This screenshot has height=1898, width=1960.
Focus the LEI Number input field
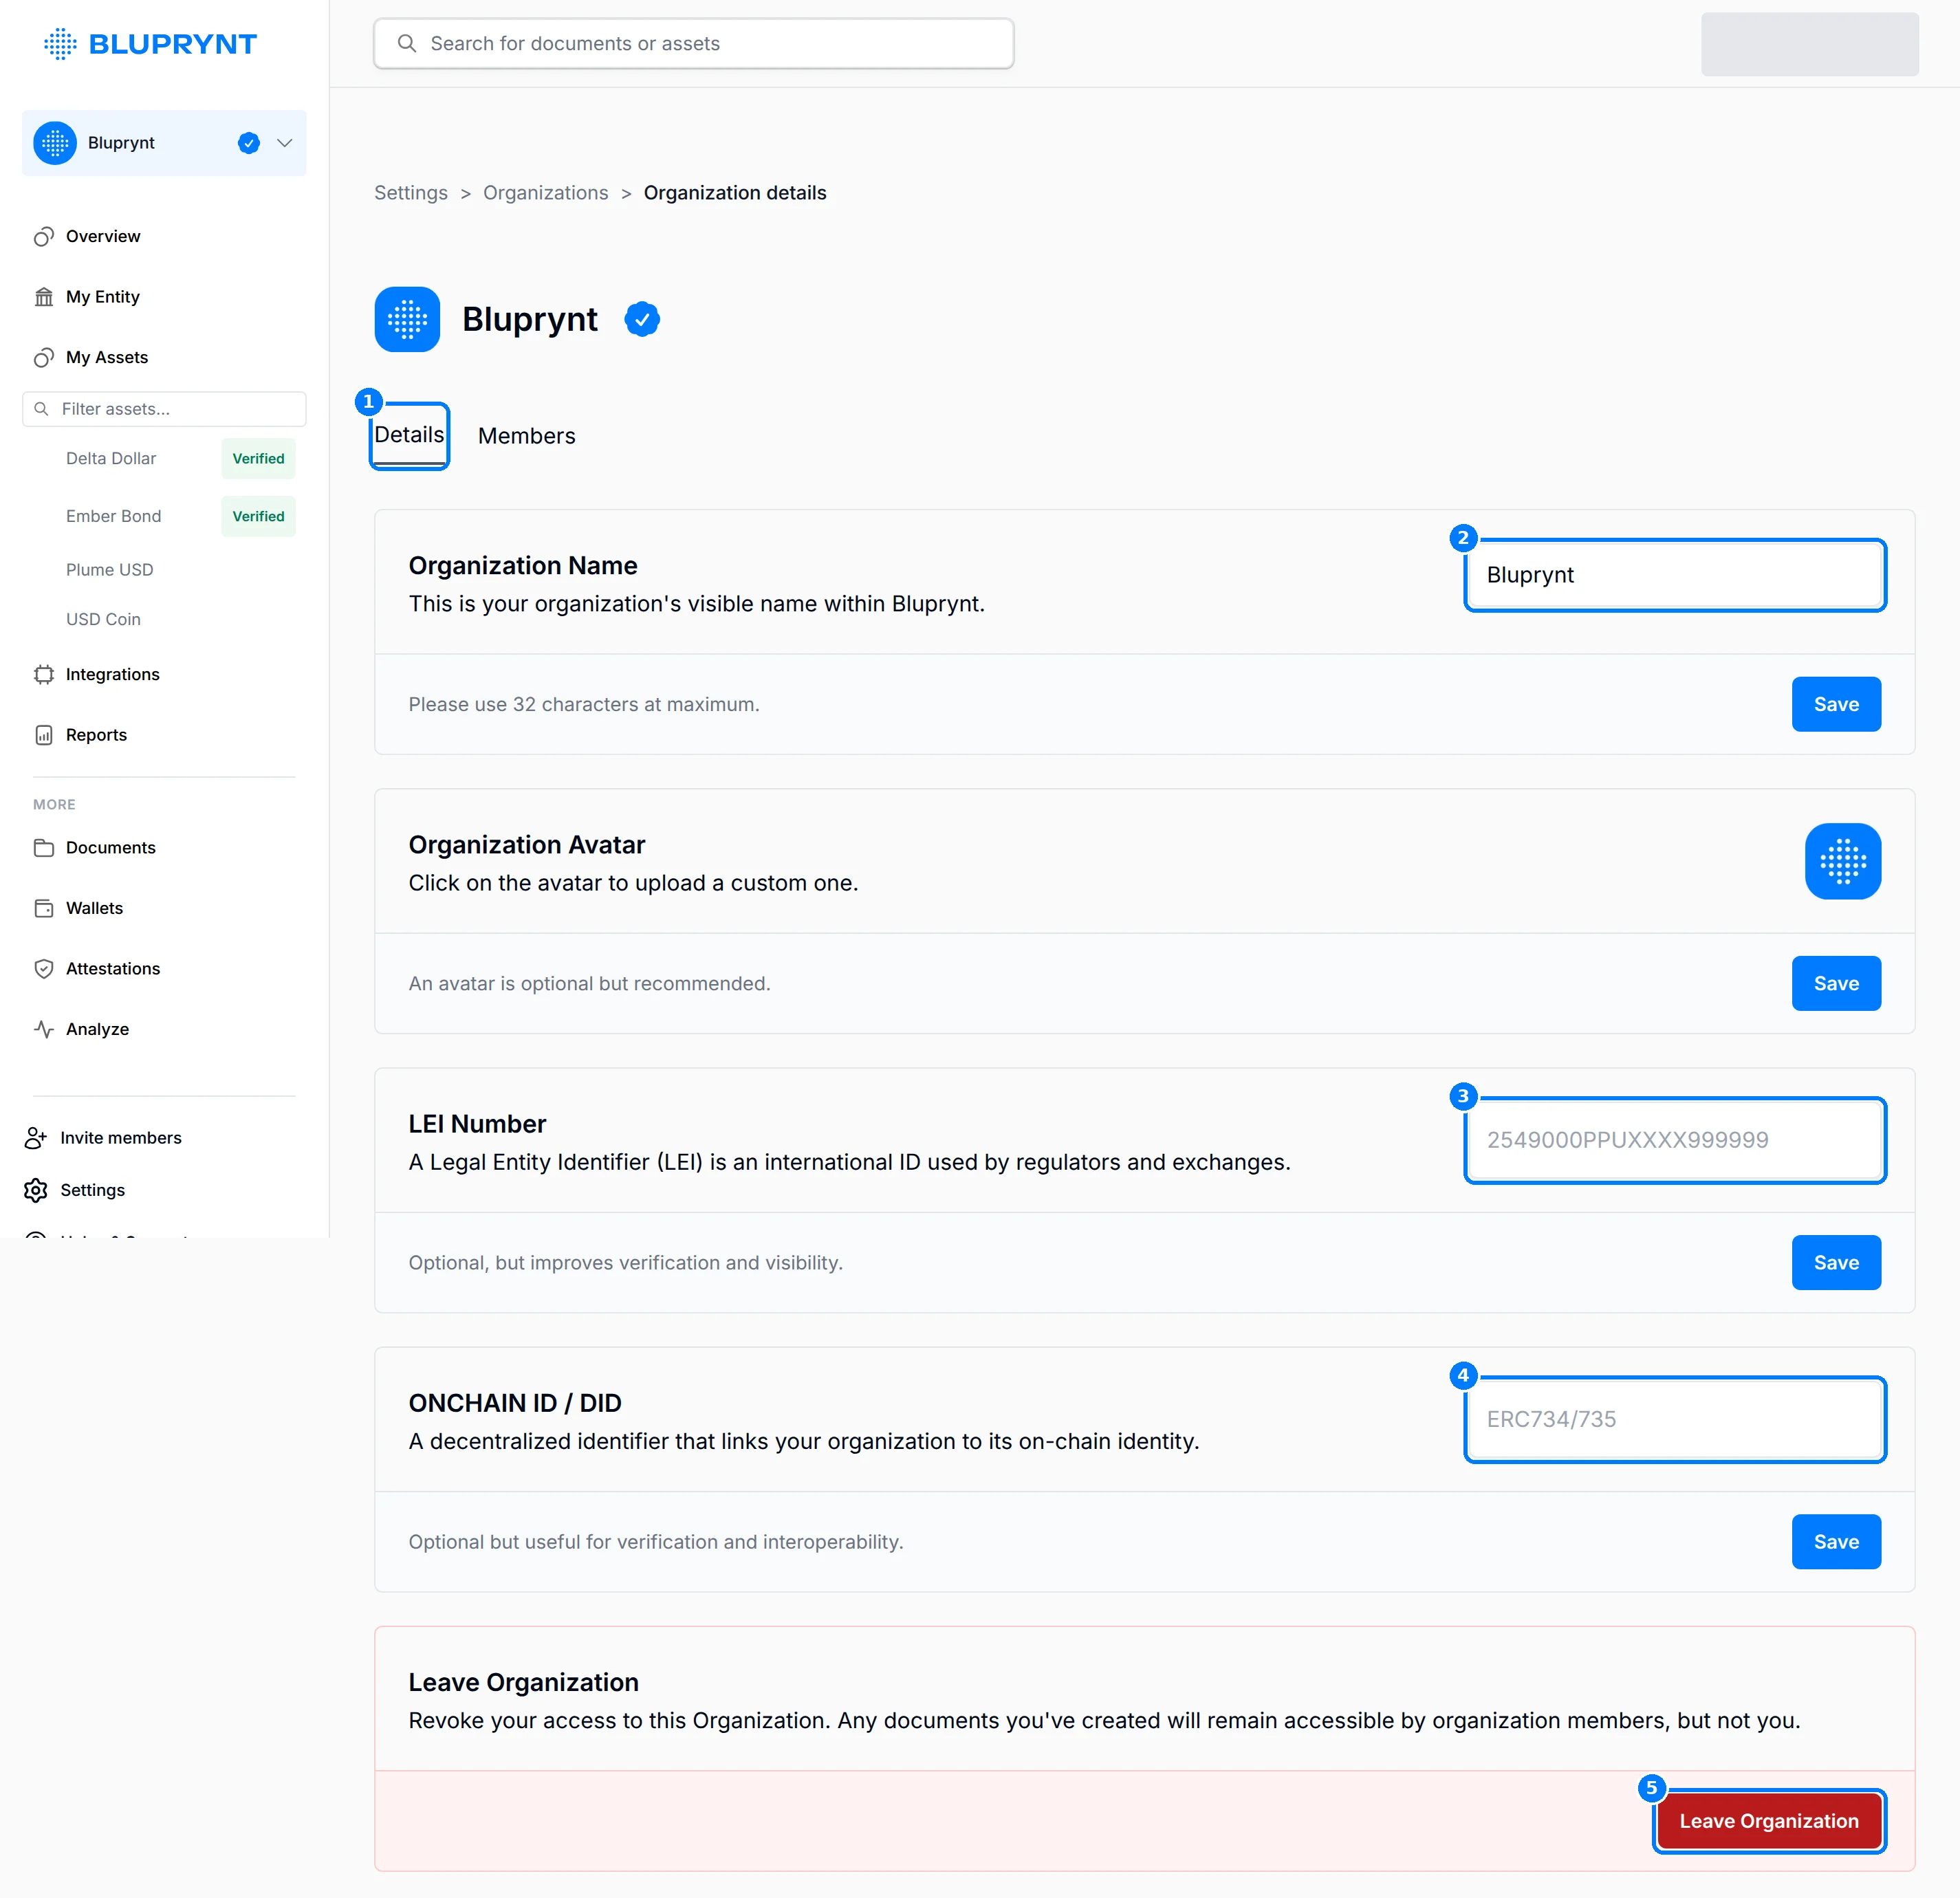(x=1675, y=1140)
